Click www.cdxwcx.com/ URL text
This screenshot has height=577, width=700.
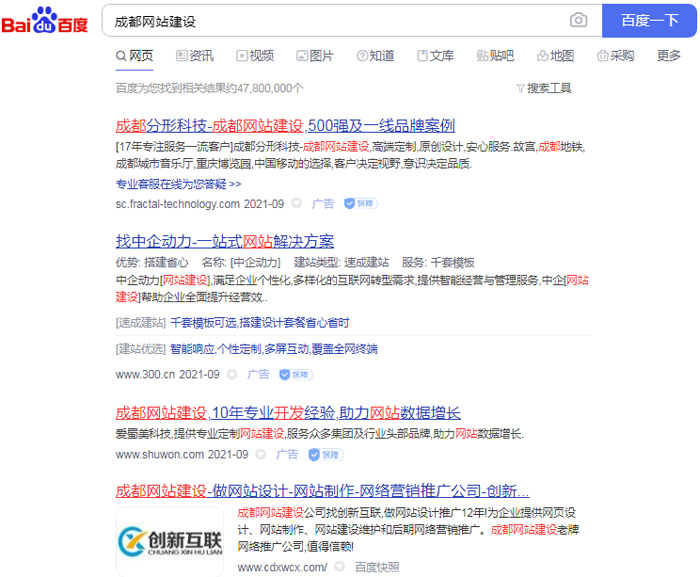(x=282, y=568)
